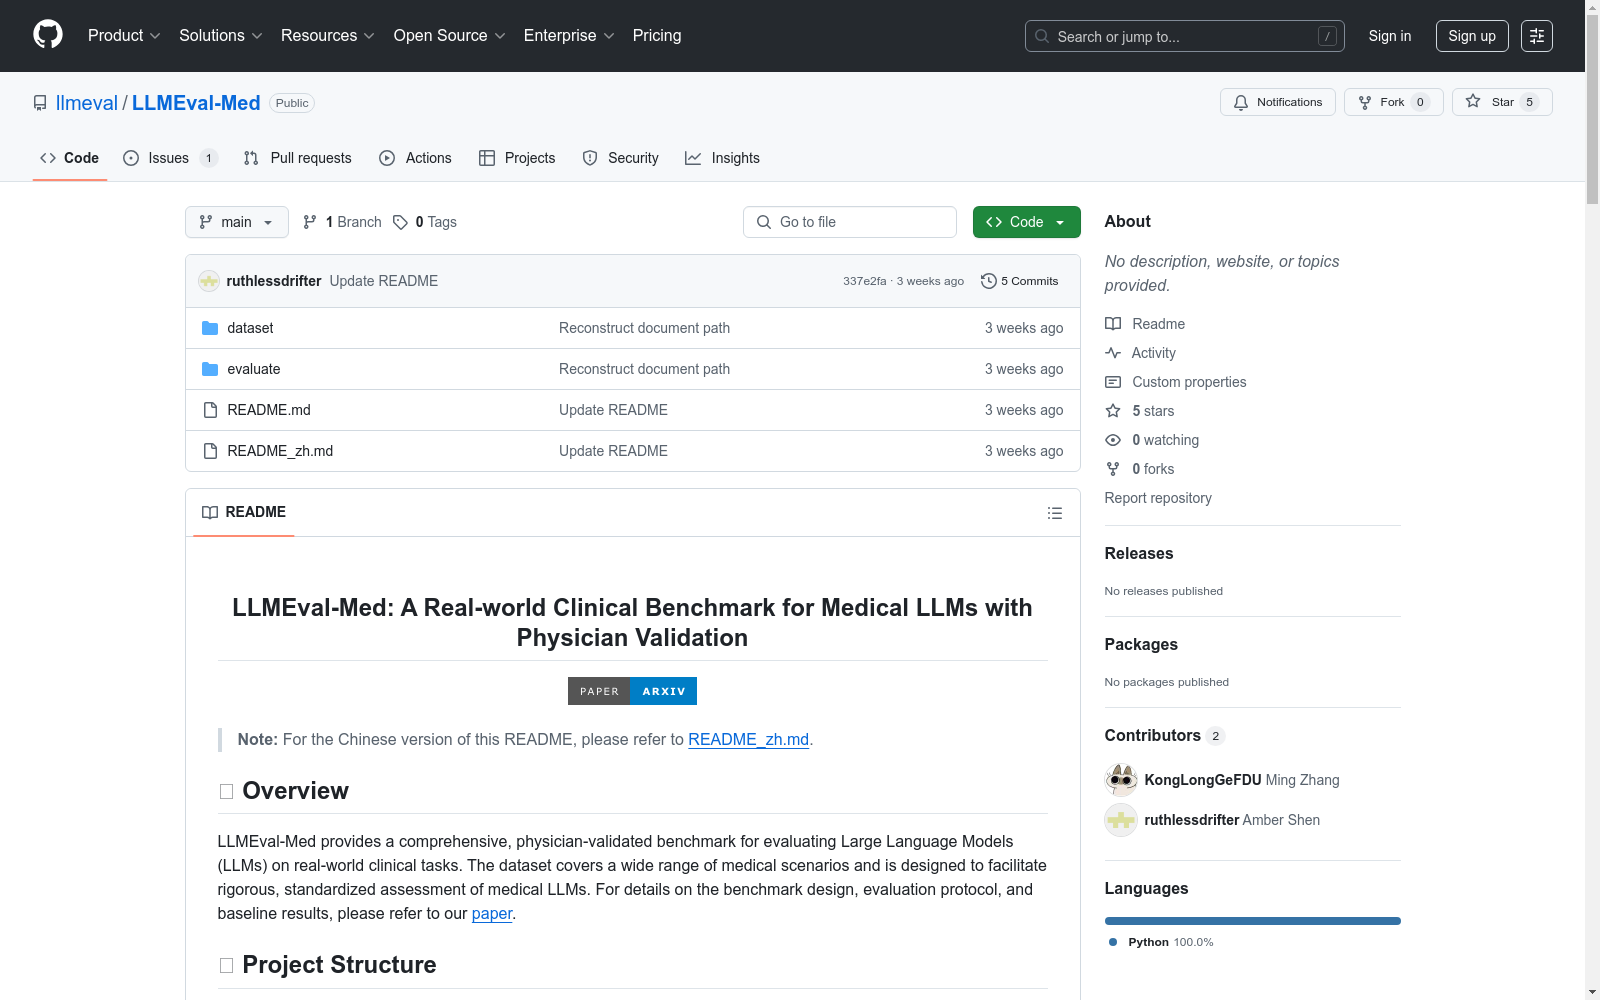1600x1000 pixels.
Task: Click the README_zh.md file icon
Action: tap(210, 451)
